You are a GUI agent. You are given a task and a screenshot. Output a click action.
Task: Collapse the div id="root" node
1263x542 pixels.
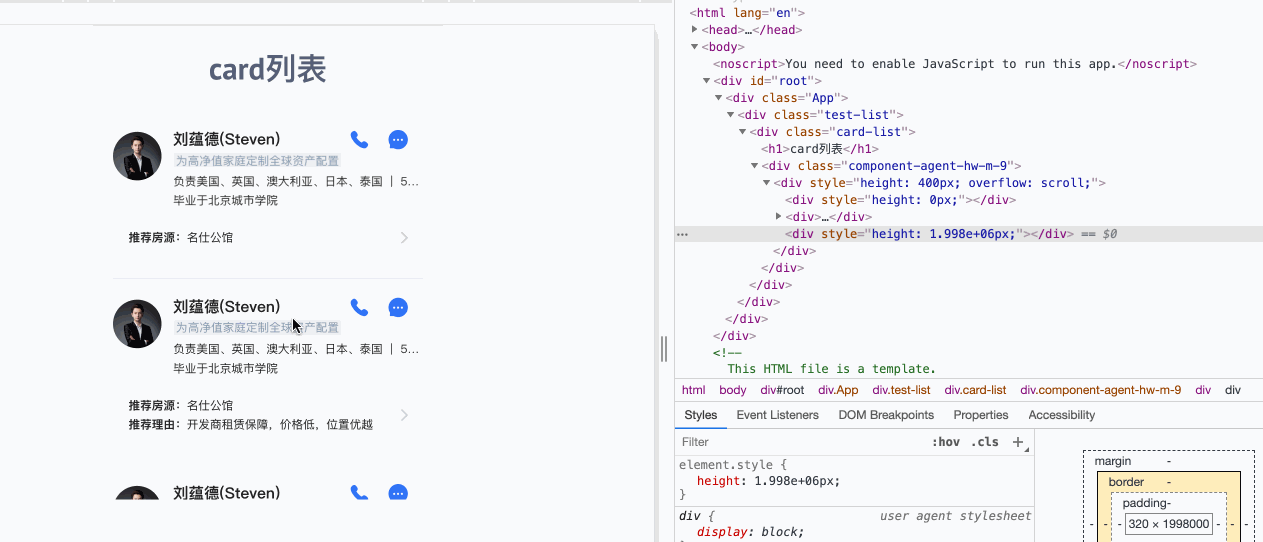click(x=706, y=81)
